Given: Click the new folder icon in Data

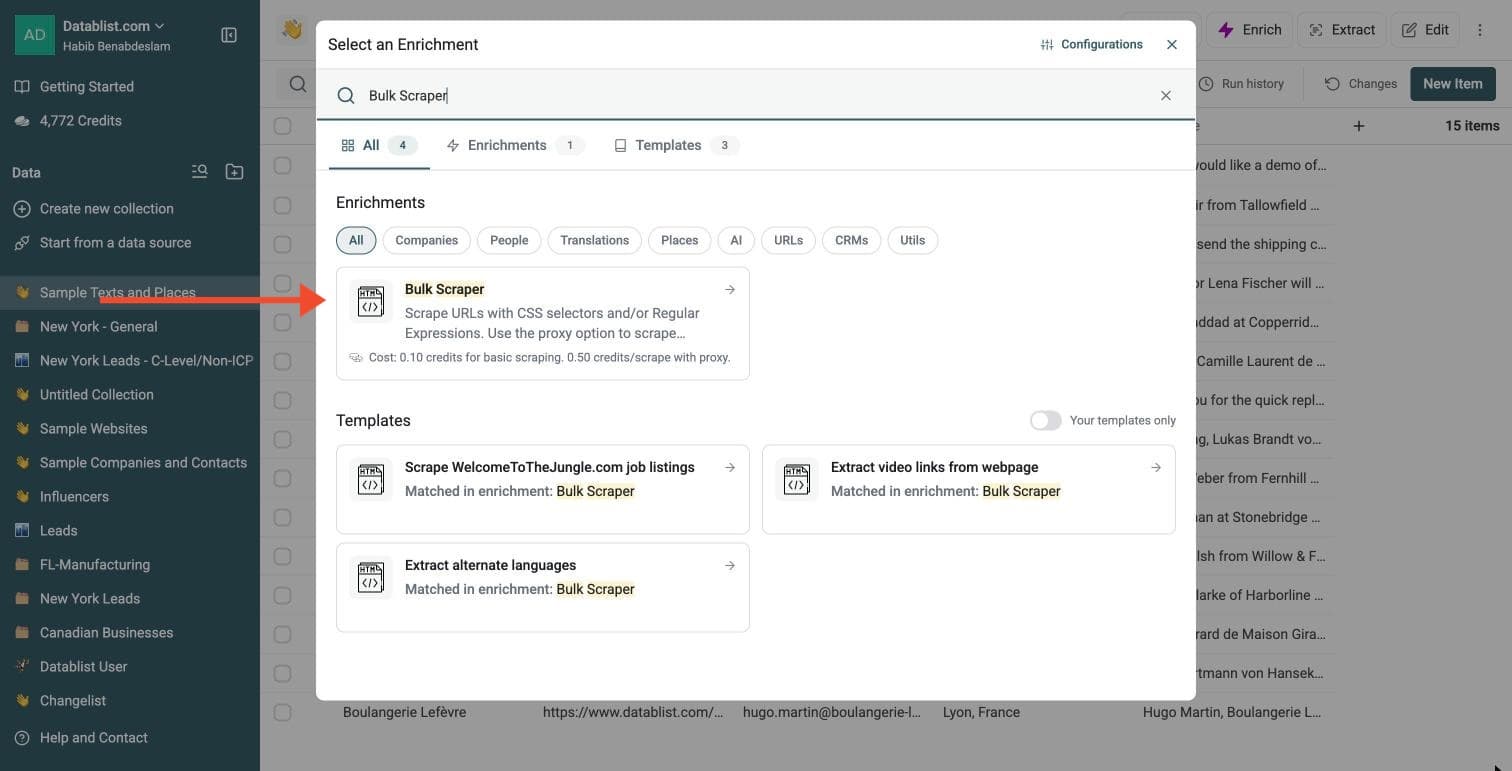Looking at the screenshot, I should 234,172.
